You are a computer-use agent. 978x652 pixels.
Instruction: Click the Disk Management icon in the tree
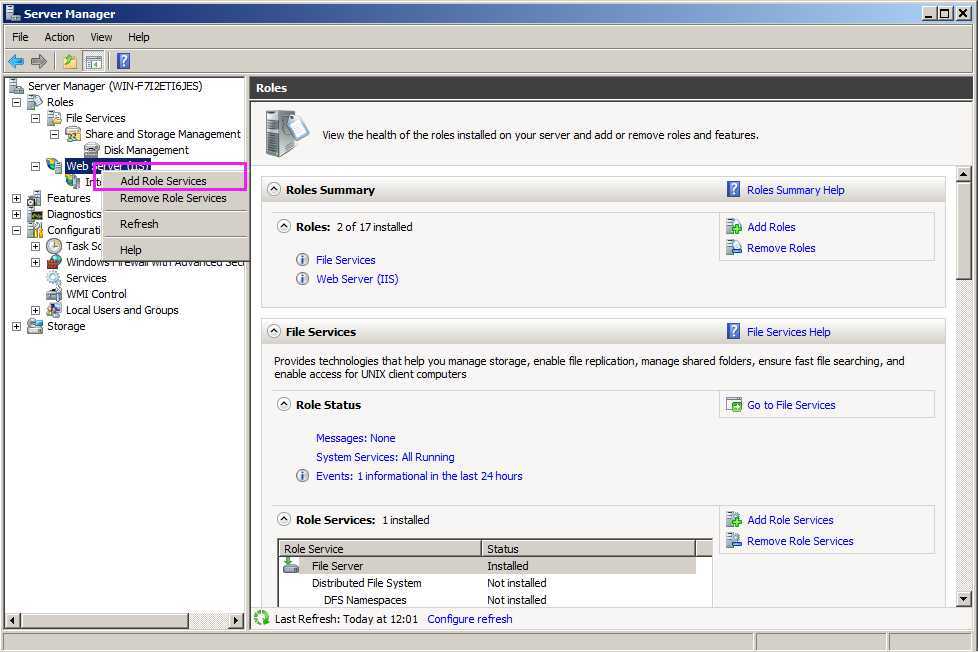point(92,150)
